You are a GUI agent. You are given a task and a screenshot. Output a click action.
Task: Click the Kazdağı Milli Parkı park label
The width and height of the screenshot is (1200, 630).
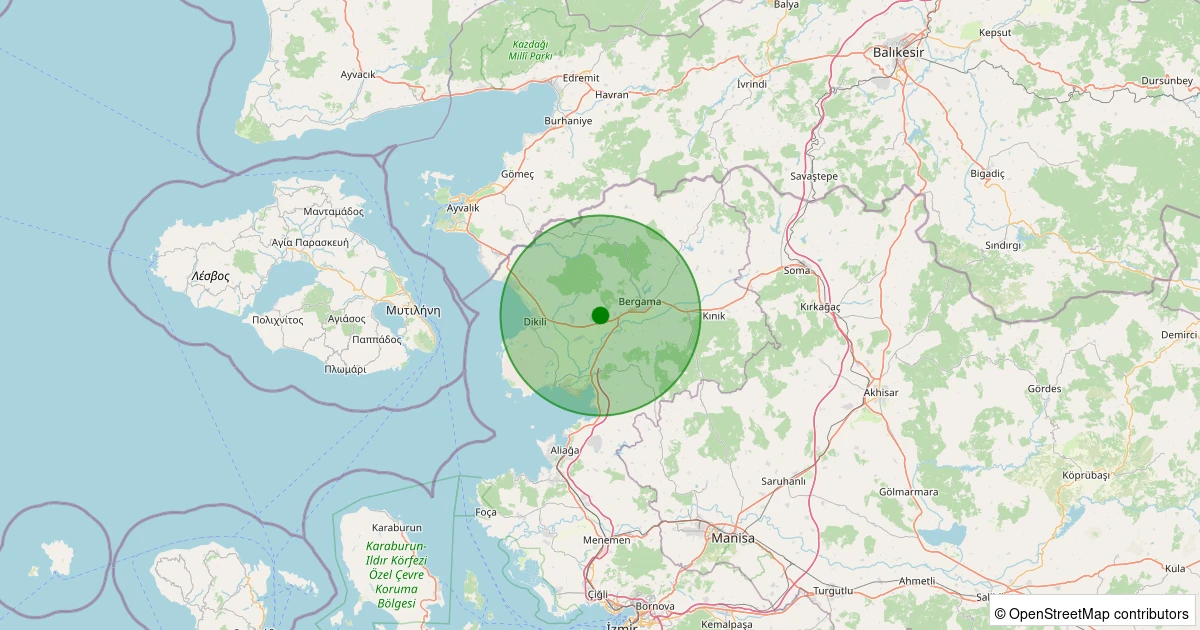(x=532, y=50)
